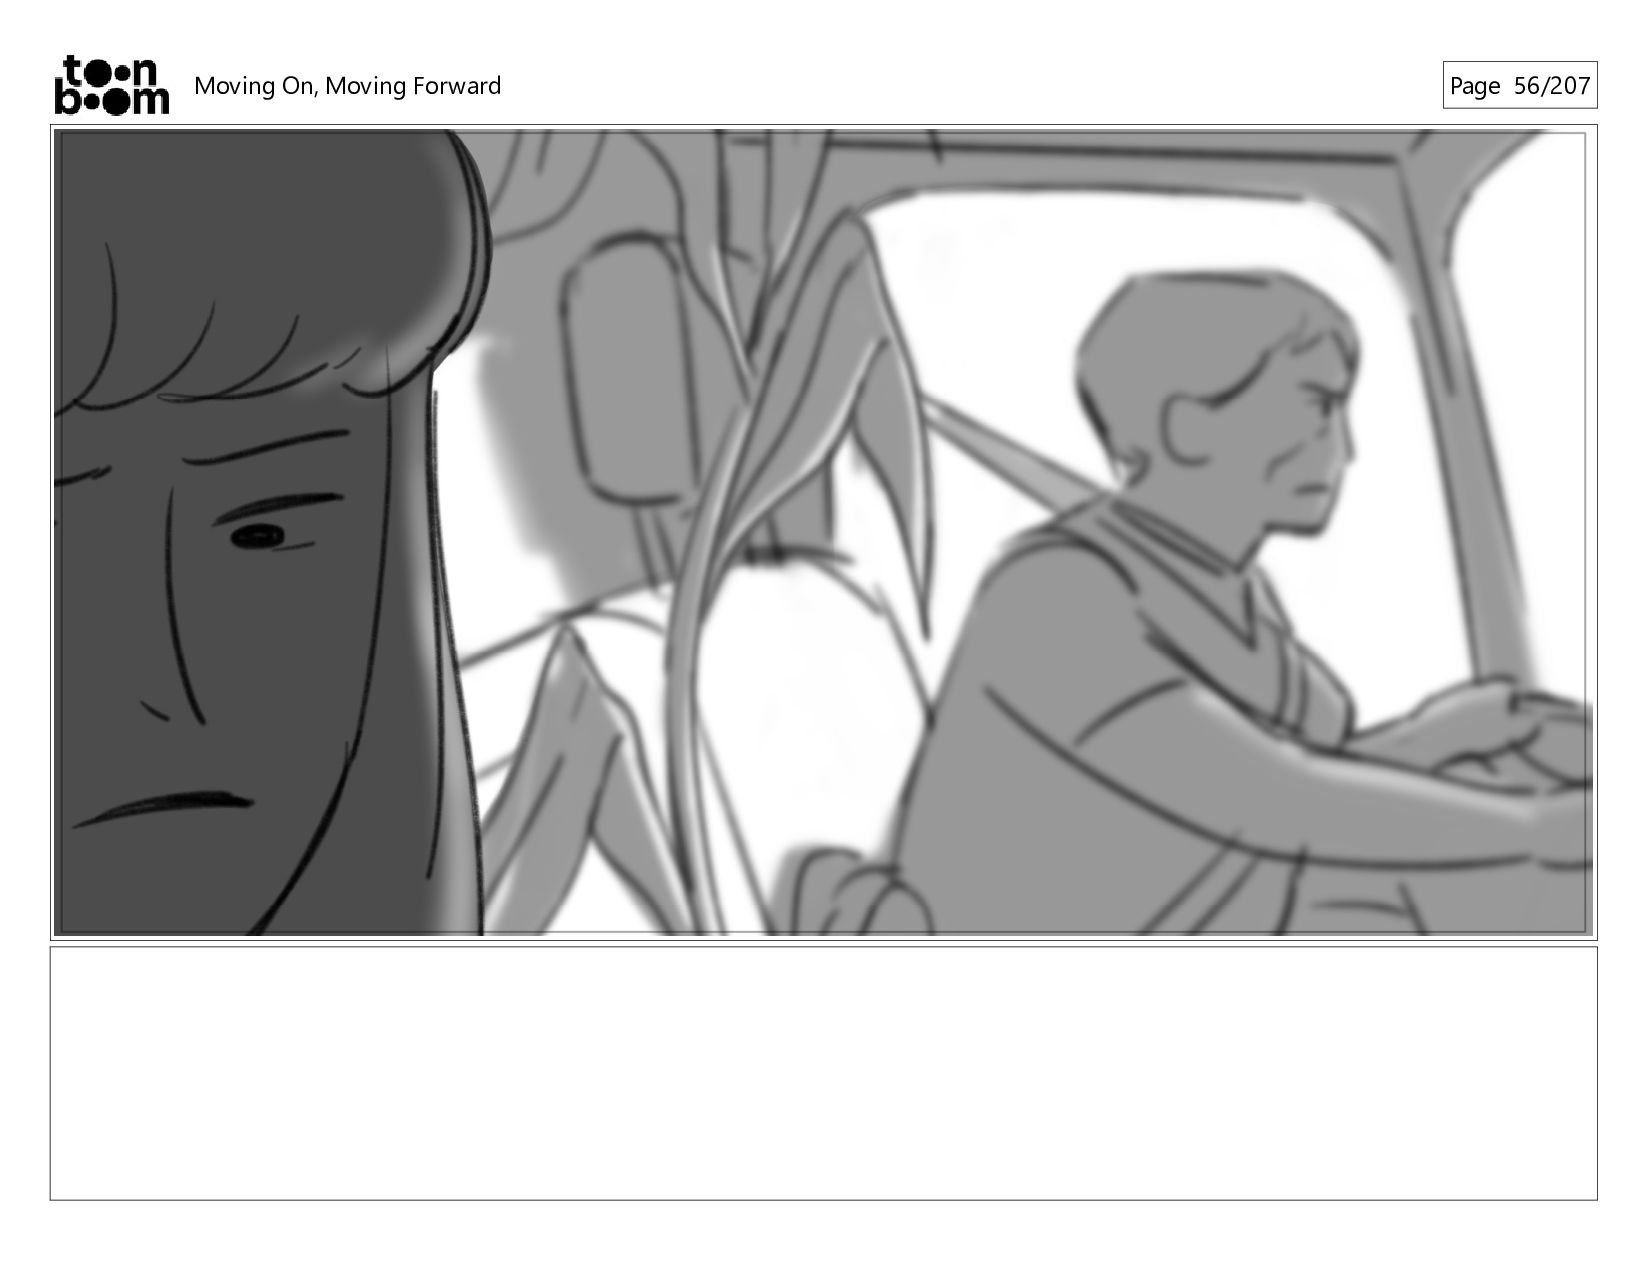Click the Toon Boom logo
Image resolution: width=1650 pixels, height=1275 pixels.
[x=111, y=85]
